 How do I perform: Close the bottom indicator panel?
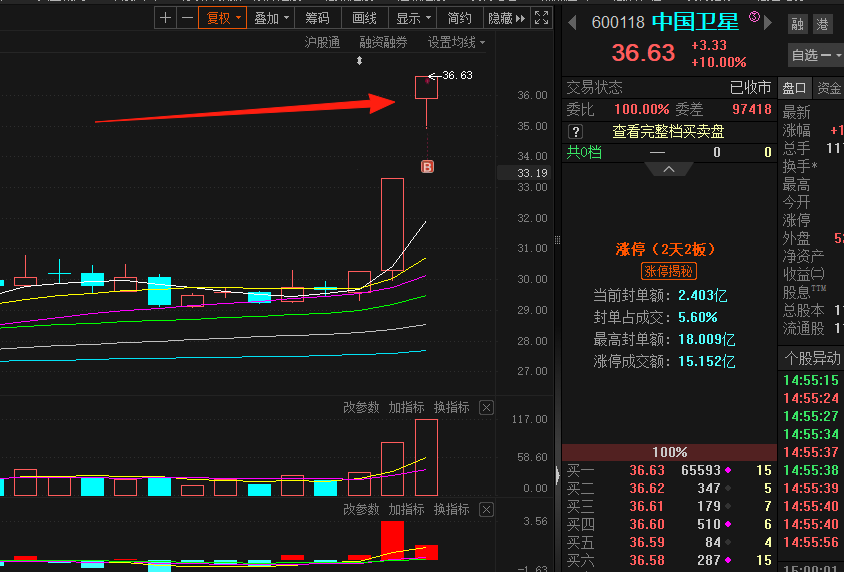coord(486,510)
